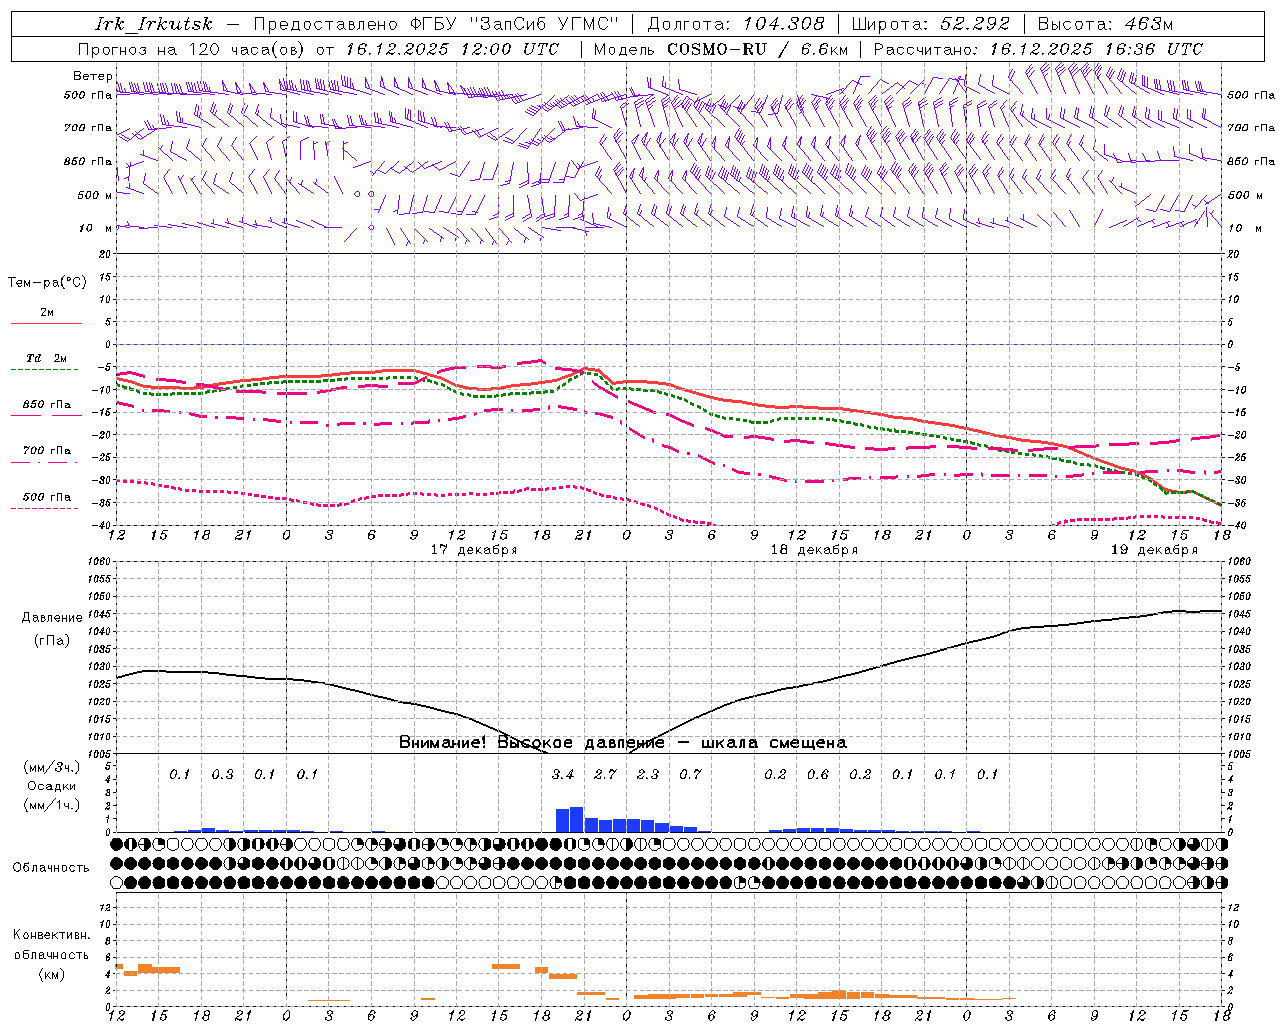The height and width of the screenshot is (1024, 1280).
Task: Select the 700 гПа temperature legend entry
Action: 46,455
